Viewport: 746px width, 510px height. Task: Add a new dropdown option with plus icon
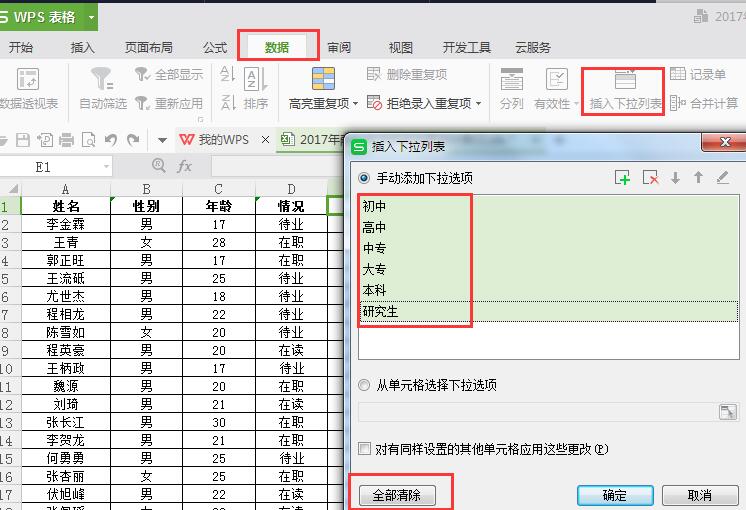[622, 177]
